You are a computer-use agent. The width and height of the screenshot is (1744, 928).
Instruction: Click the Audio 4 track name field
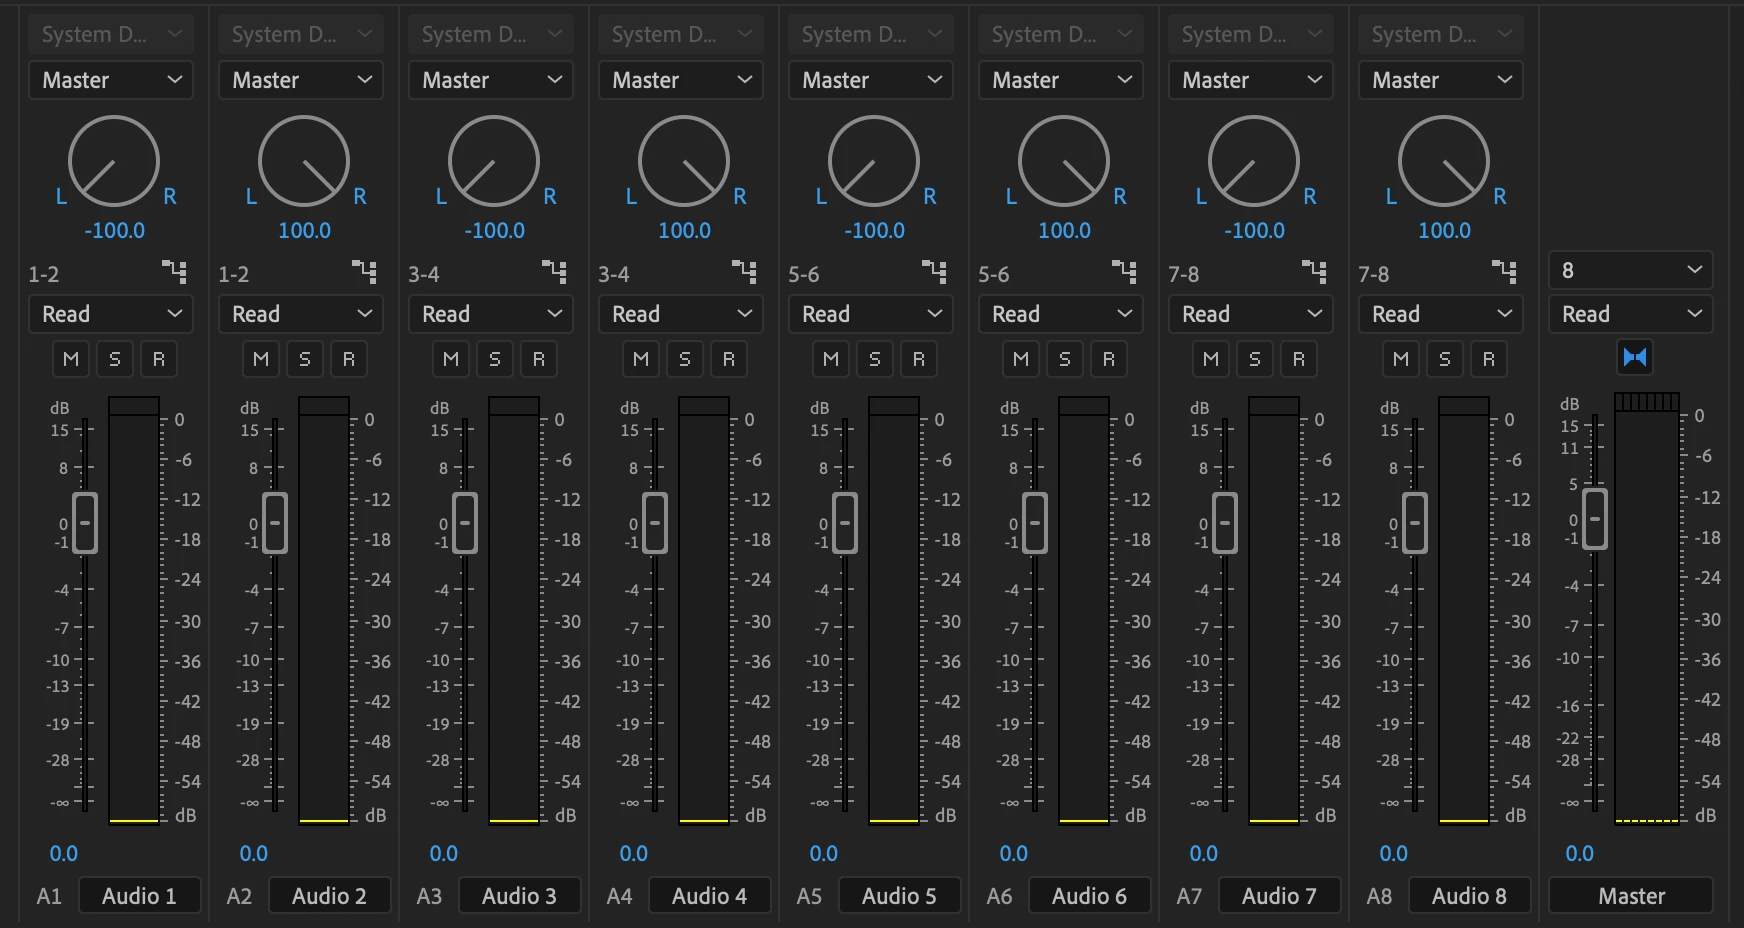(709, 896)
